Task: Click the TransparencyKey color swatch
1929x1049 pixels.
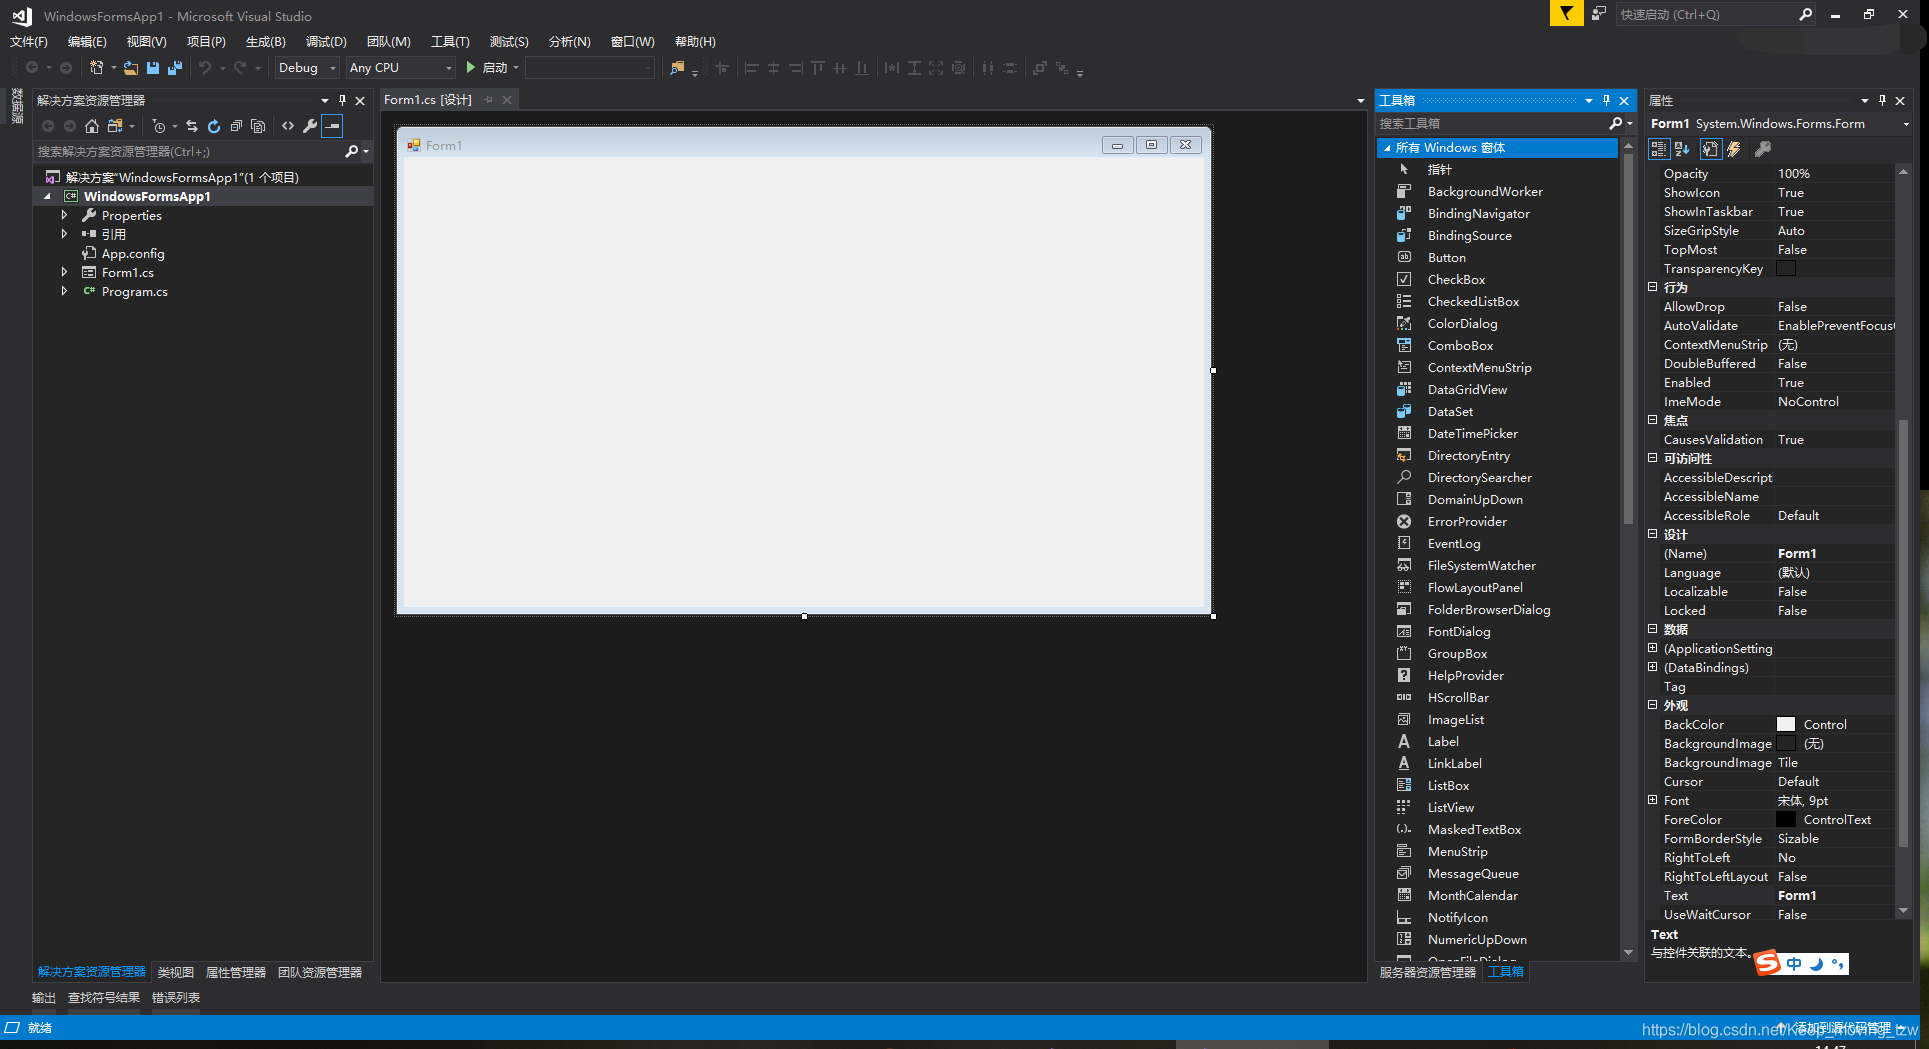Action: 1786,269
